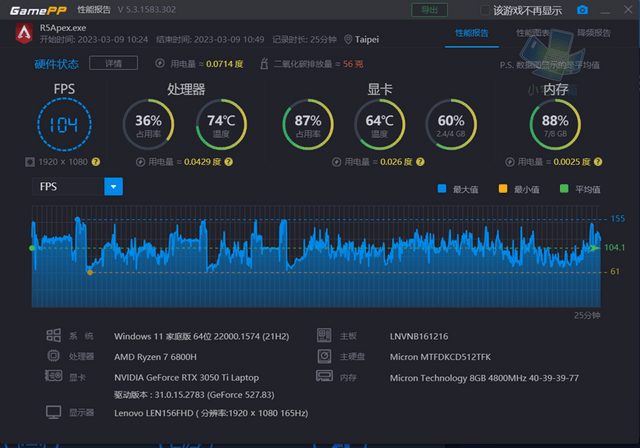Enable the 该游戏不再显示 checkbox
The width and height of the screenshot is (640, 448).
point(485,10)
